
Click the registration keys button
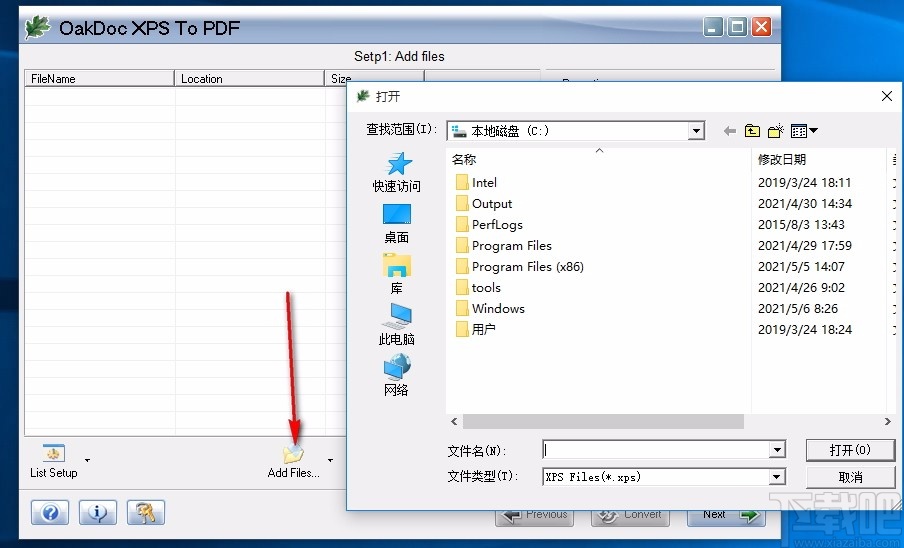pyautogui.click(x=145, y=512)
